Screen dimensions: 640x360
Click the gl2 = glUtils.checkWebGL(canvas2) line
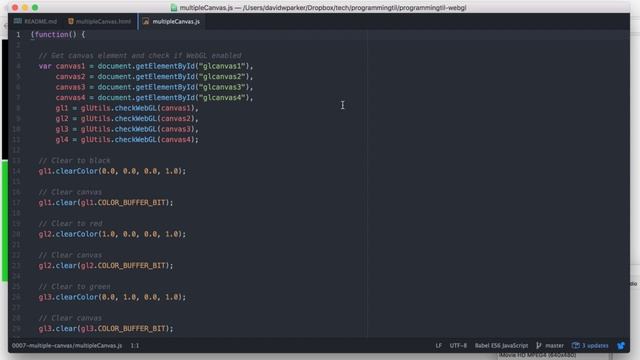point(127,119)
